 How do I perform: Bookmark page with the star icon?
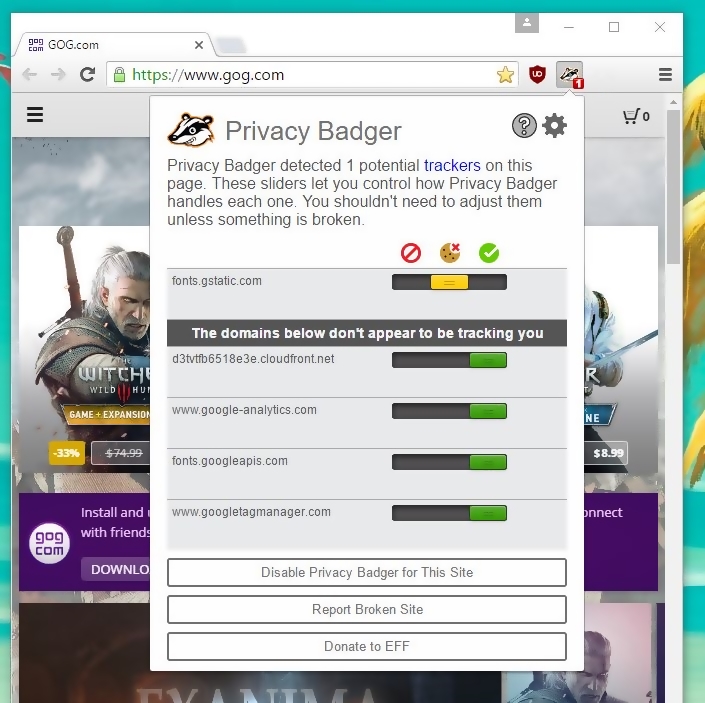click(x=505, y=75)
